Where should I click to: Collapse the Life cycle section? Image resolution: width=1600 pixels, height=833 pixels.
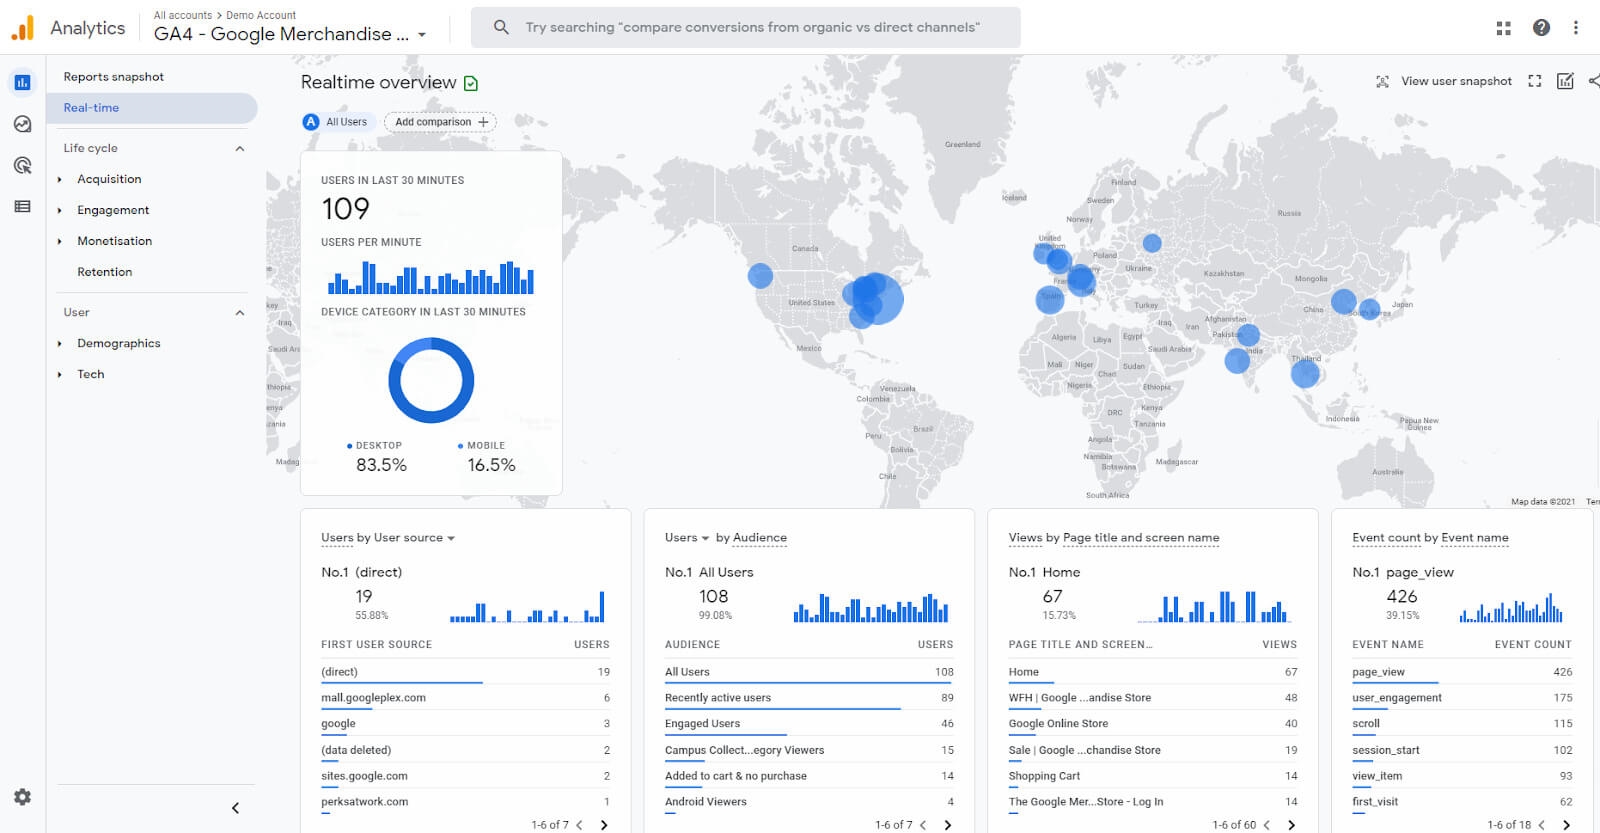239,148
